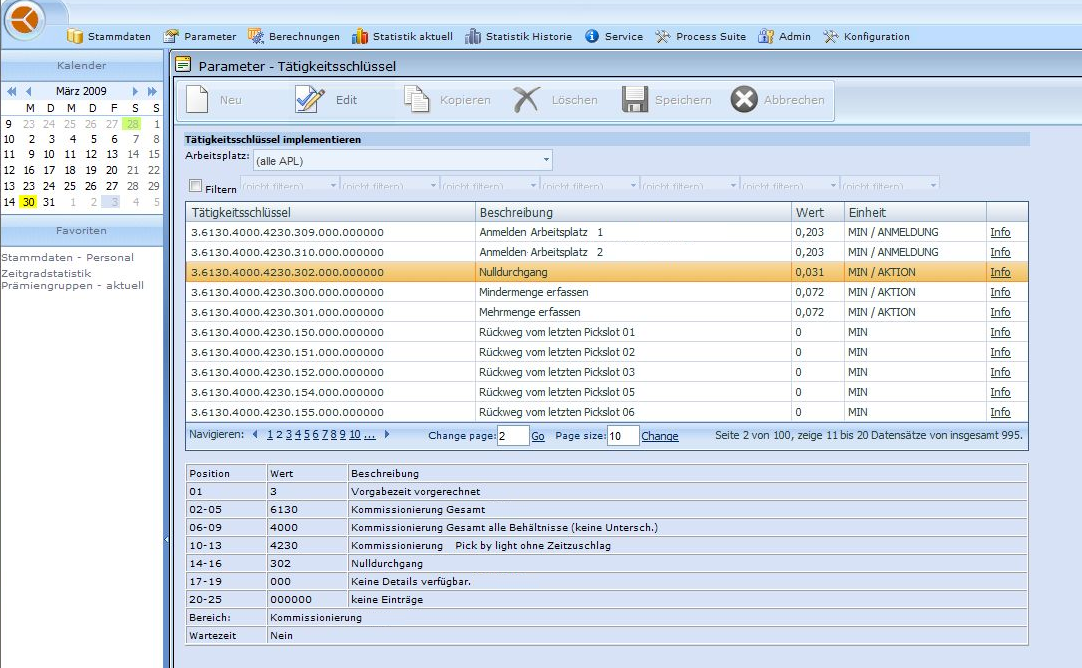Click the Go link for page change
Viewport: 1082px width, 668px height.
[538, 436]
